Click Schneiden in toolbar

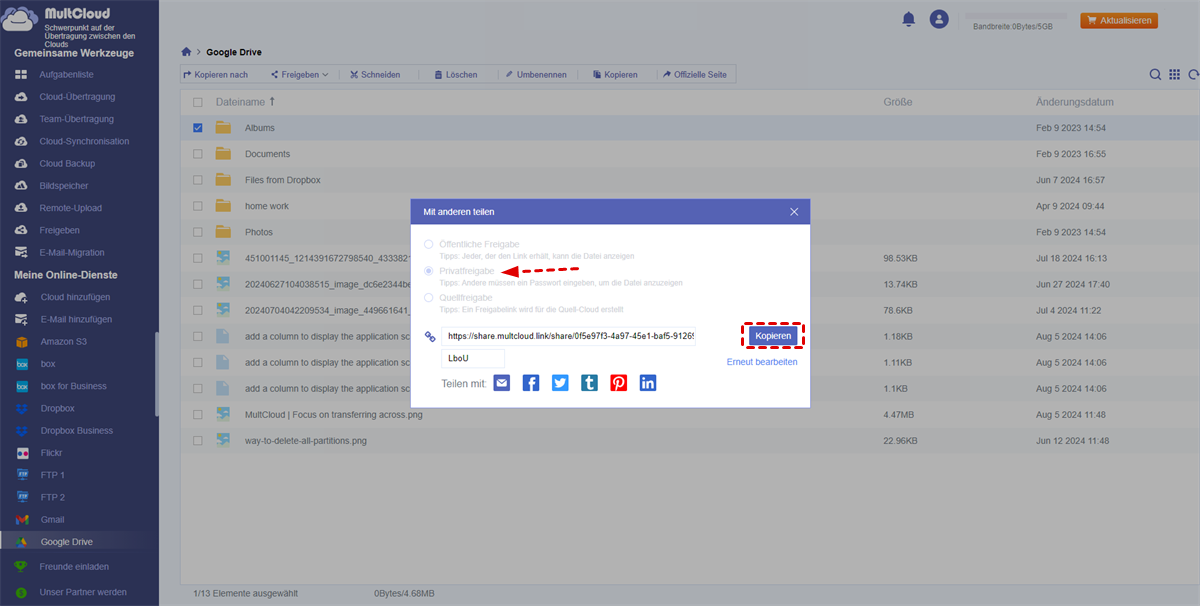375,75
